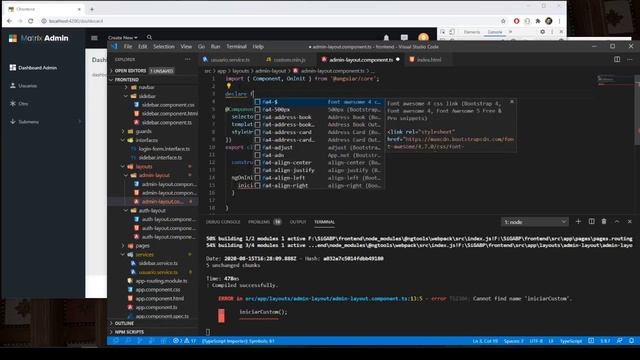This screenshot has width=640, height=360.
Task: Expand the NPM SCRIPTS section
Action: click(x=129, y=332)
